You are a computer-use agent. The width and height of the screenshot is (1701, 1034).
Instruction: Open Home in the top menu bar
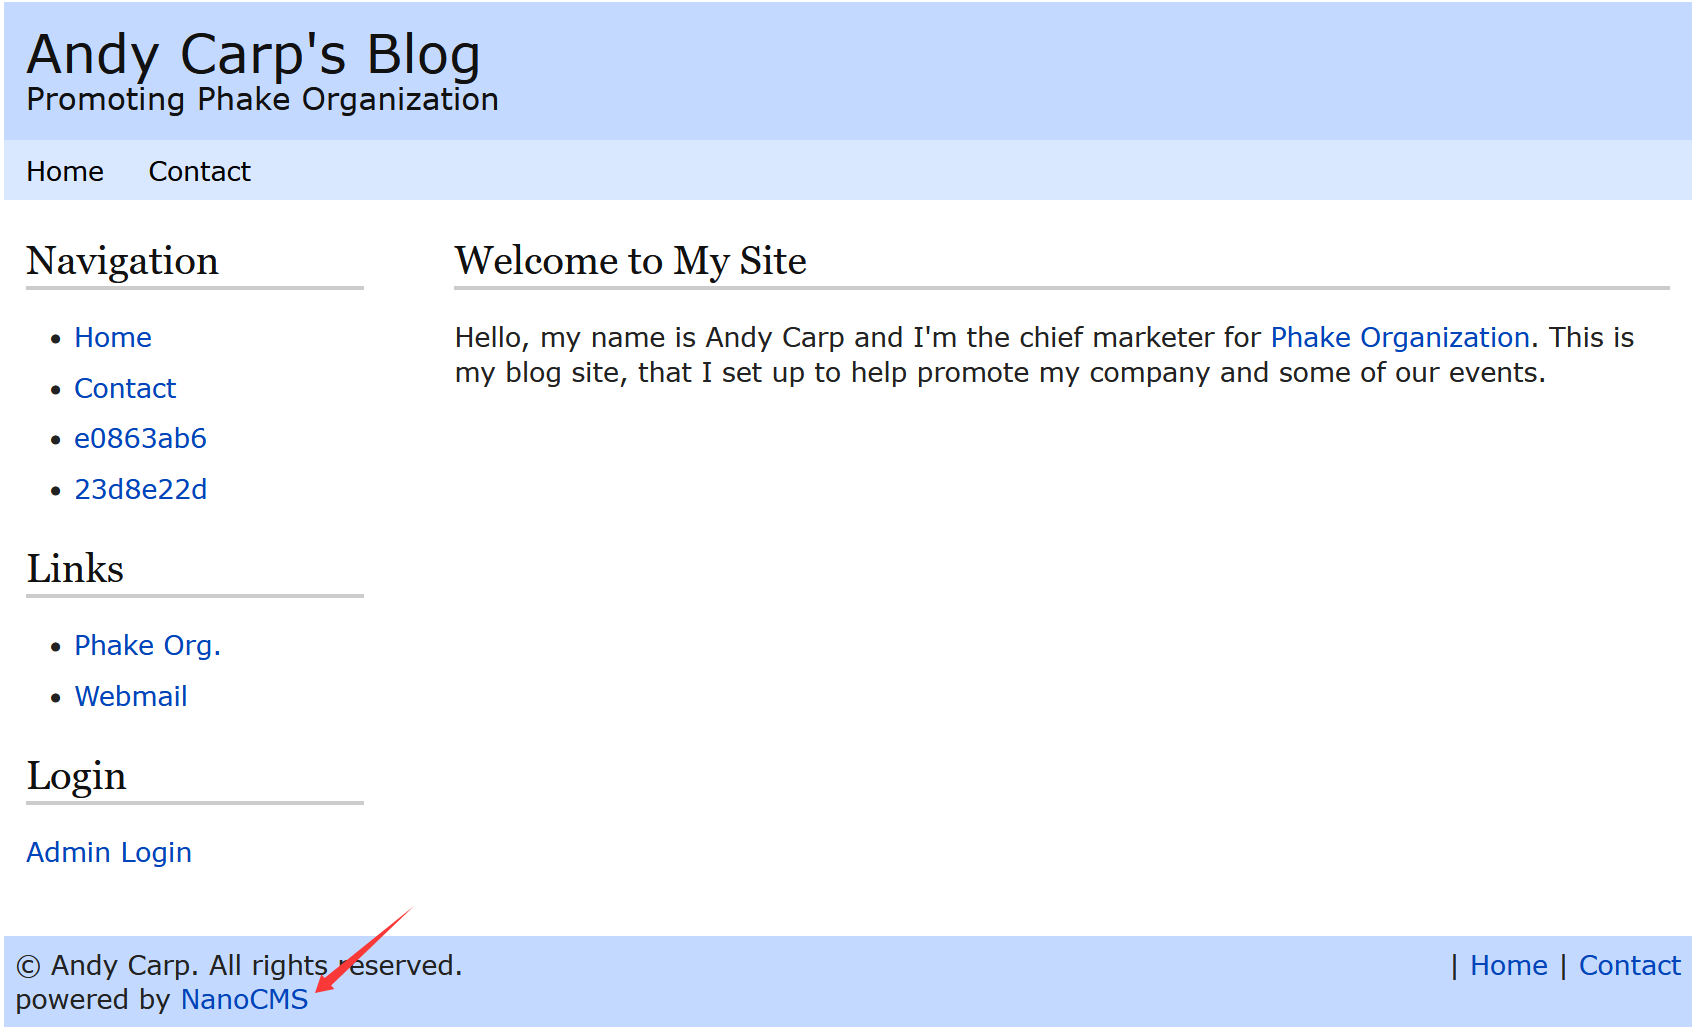point(65,172)
